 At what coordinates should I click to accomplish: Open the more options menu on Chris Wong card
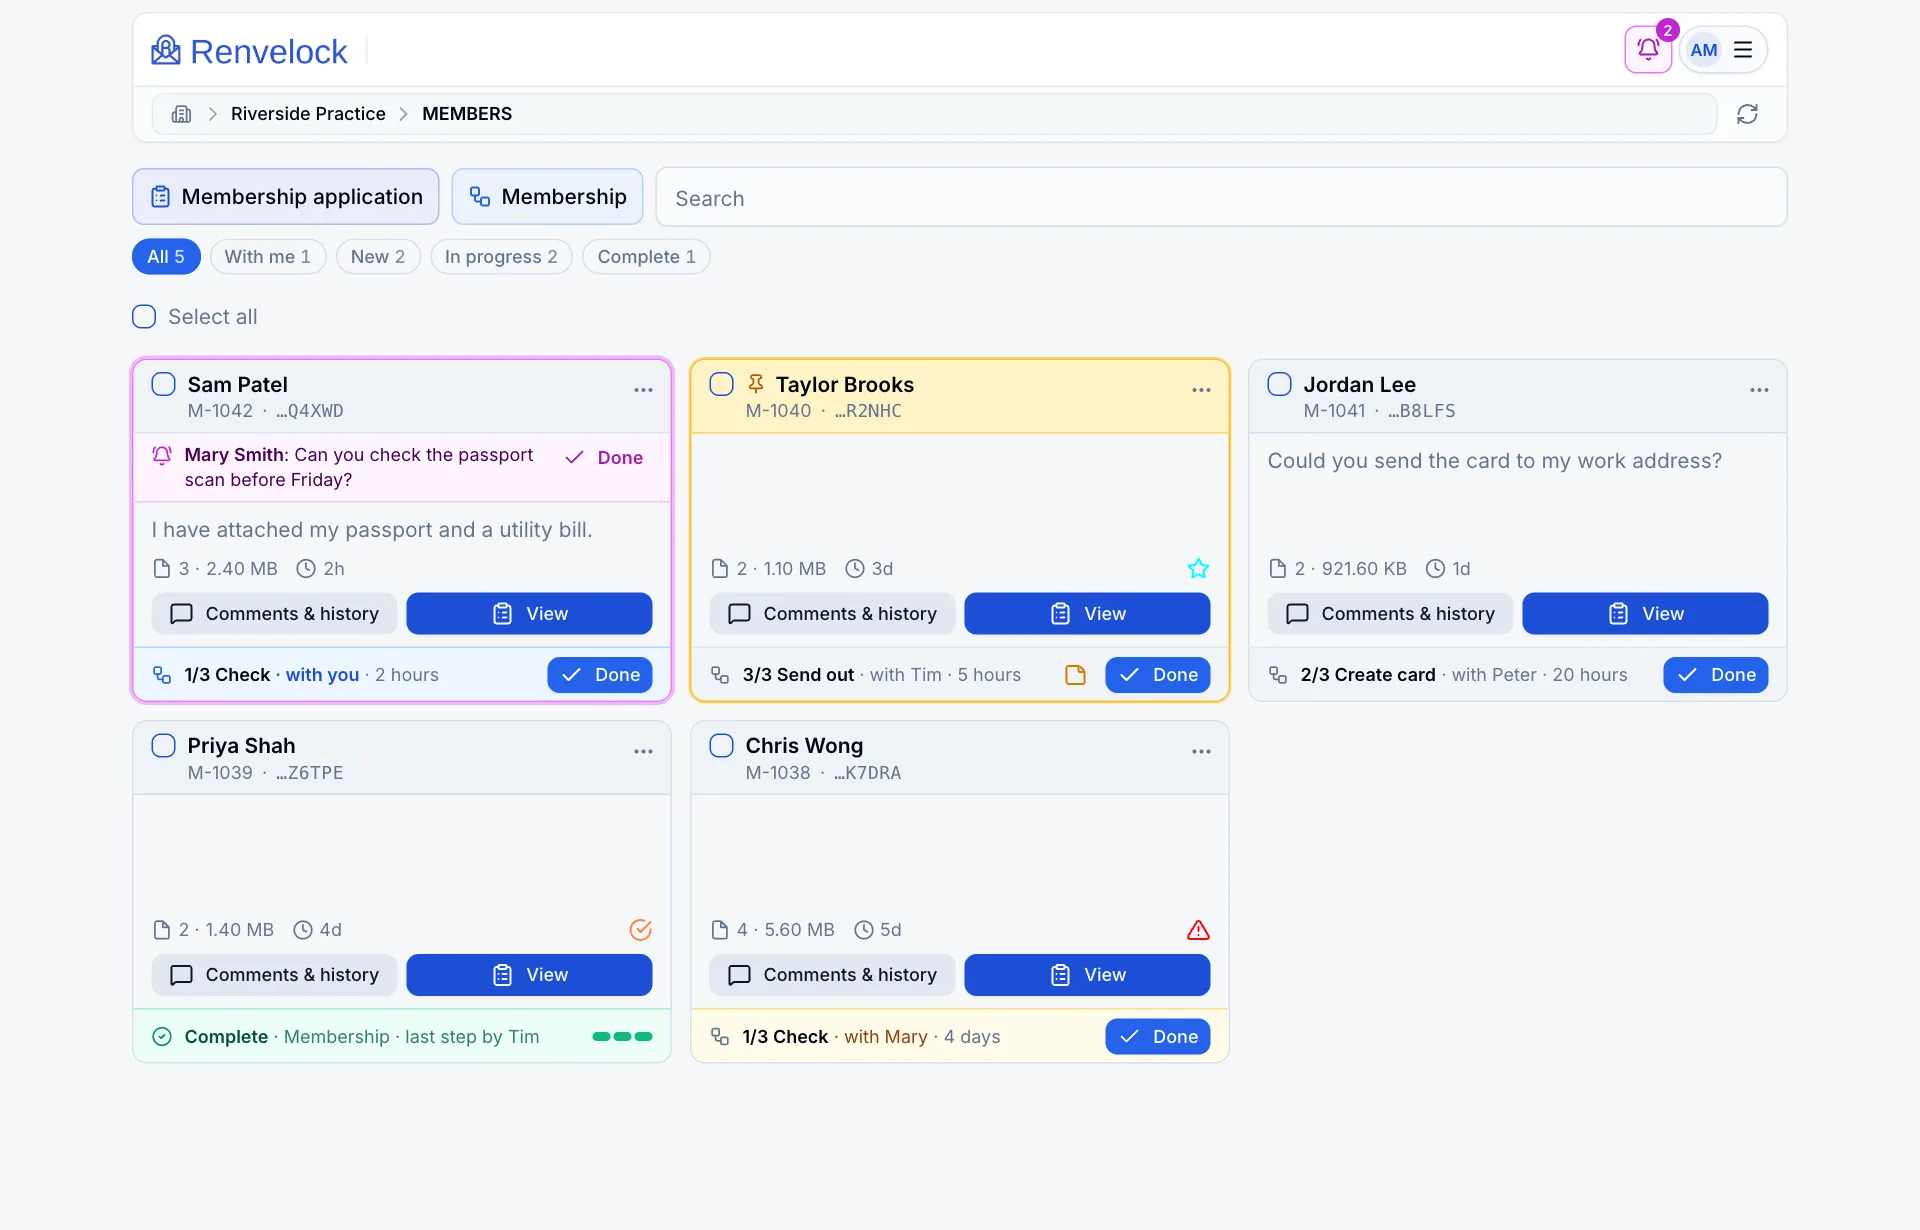1201,751
